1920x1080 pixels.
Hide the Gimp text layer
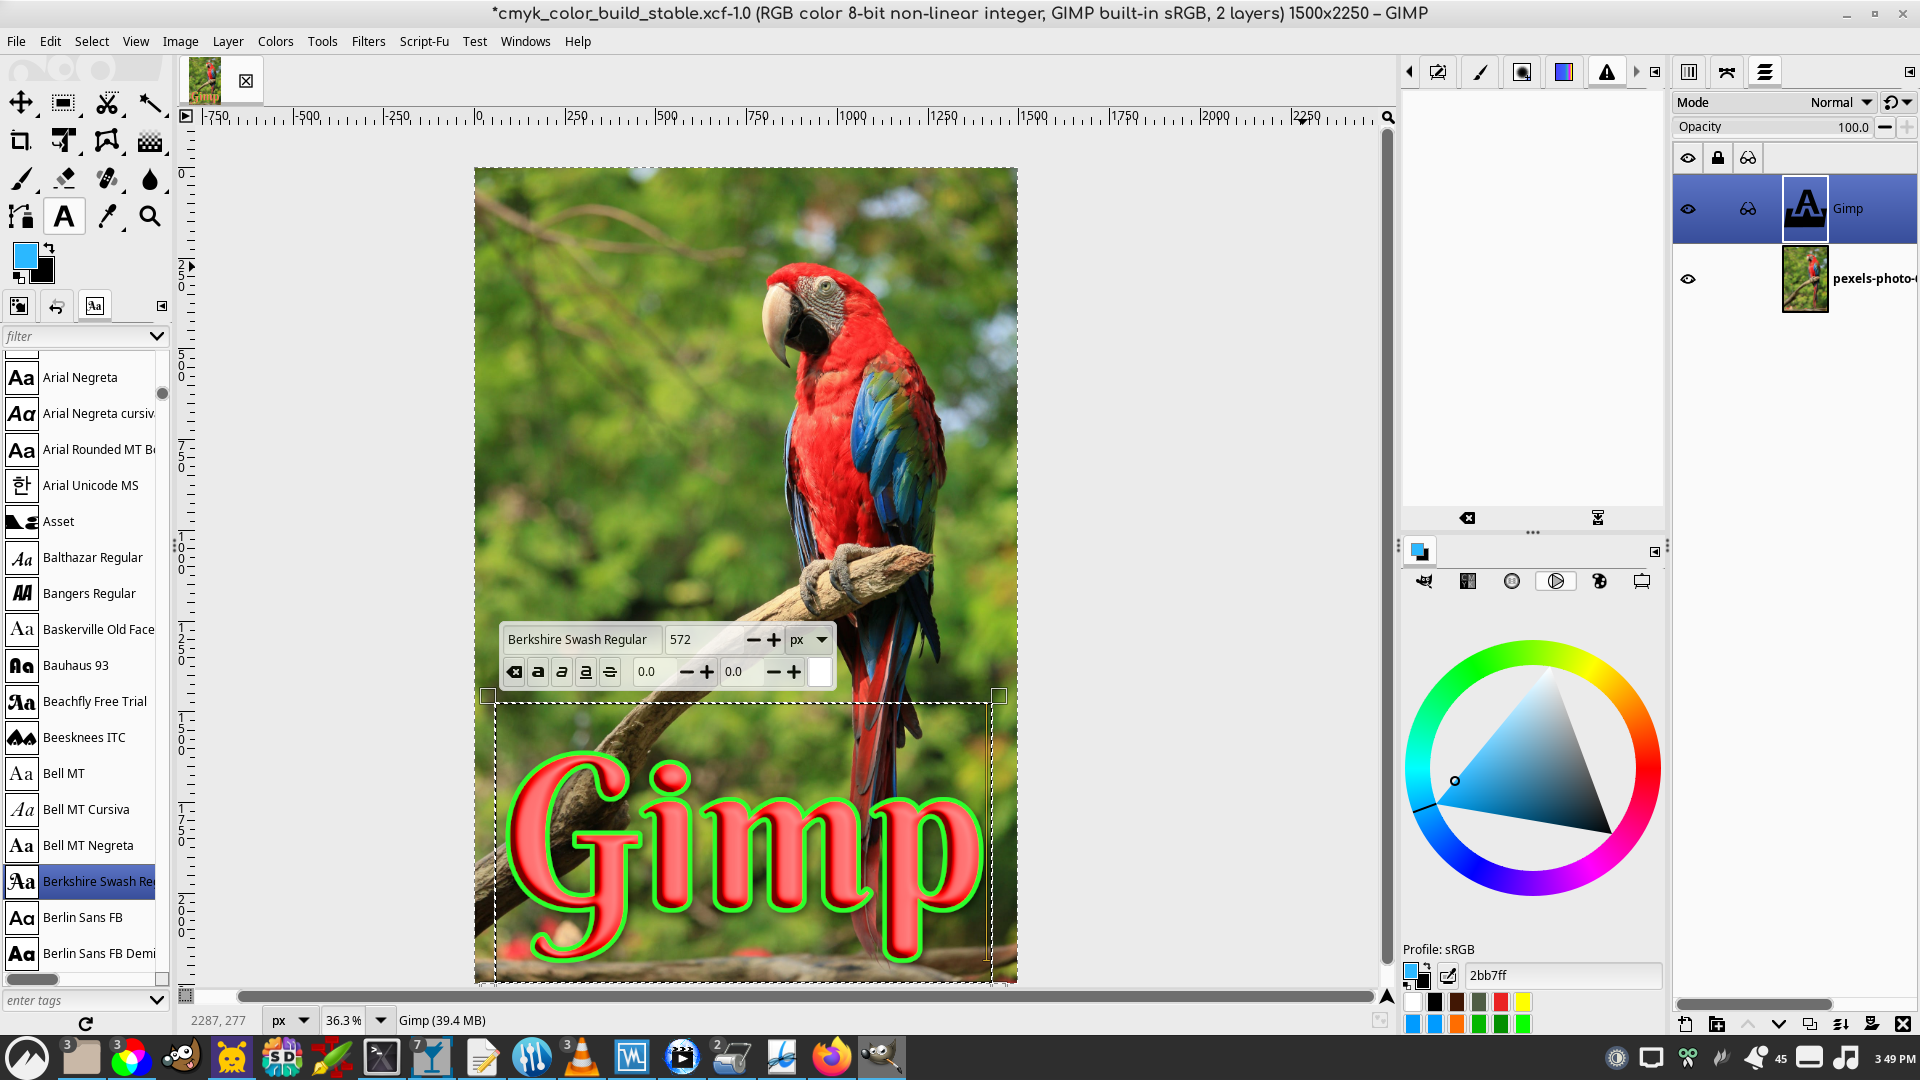click(1688, 209)
